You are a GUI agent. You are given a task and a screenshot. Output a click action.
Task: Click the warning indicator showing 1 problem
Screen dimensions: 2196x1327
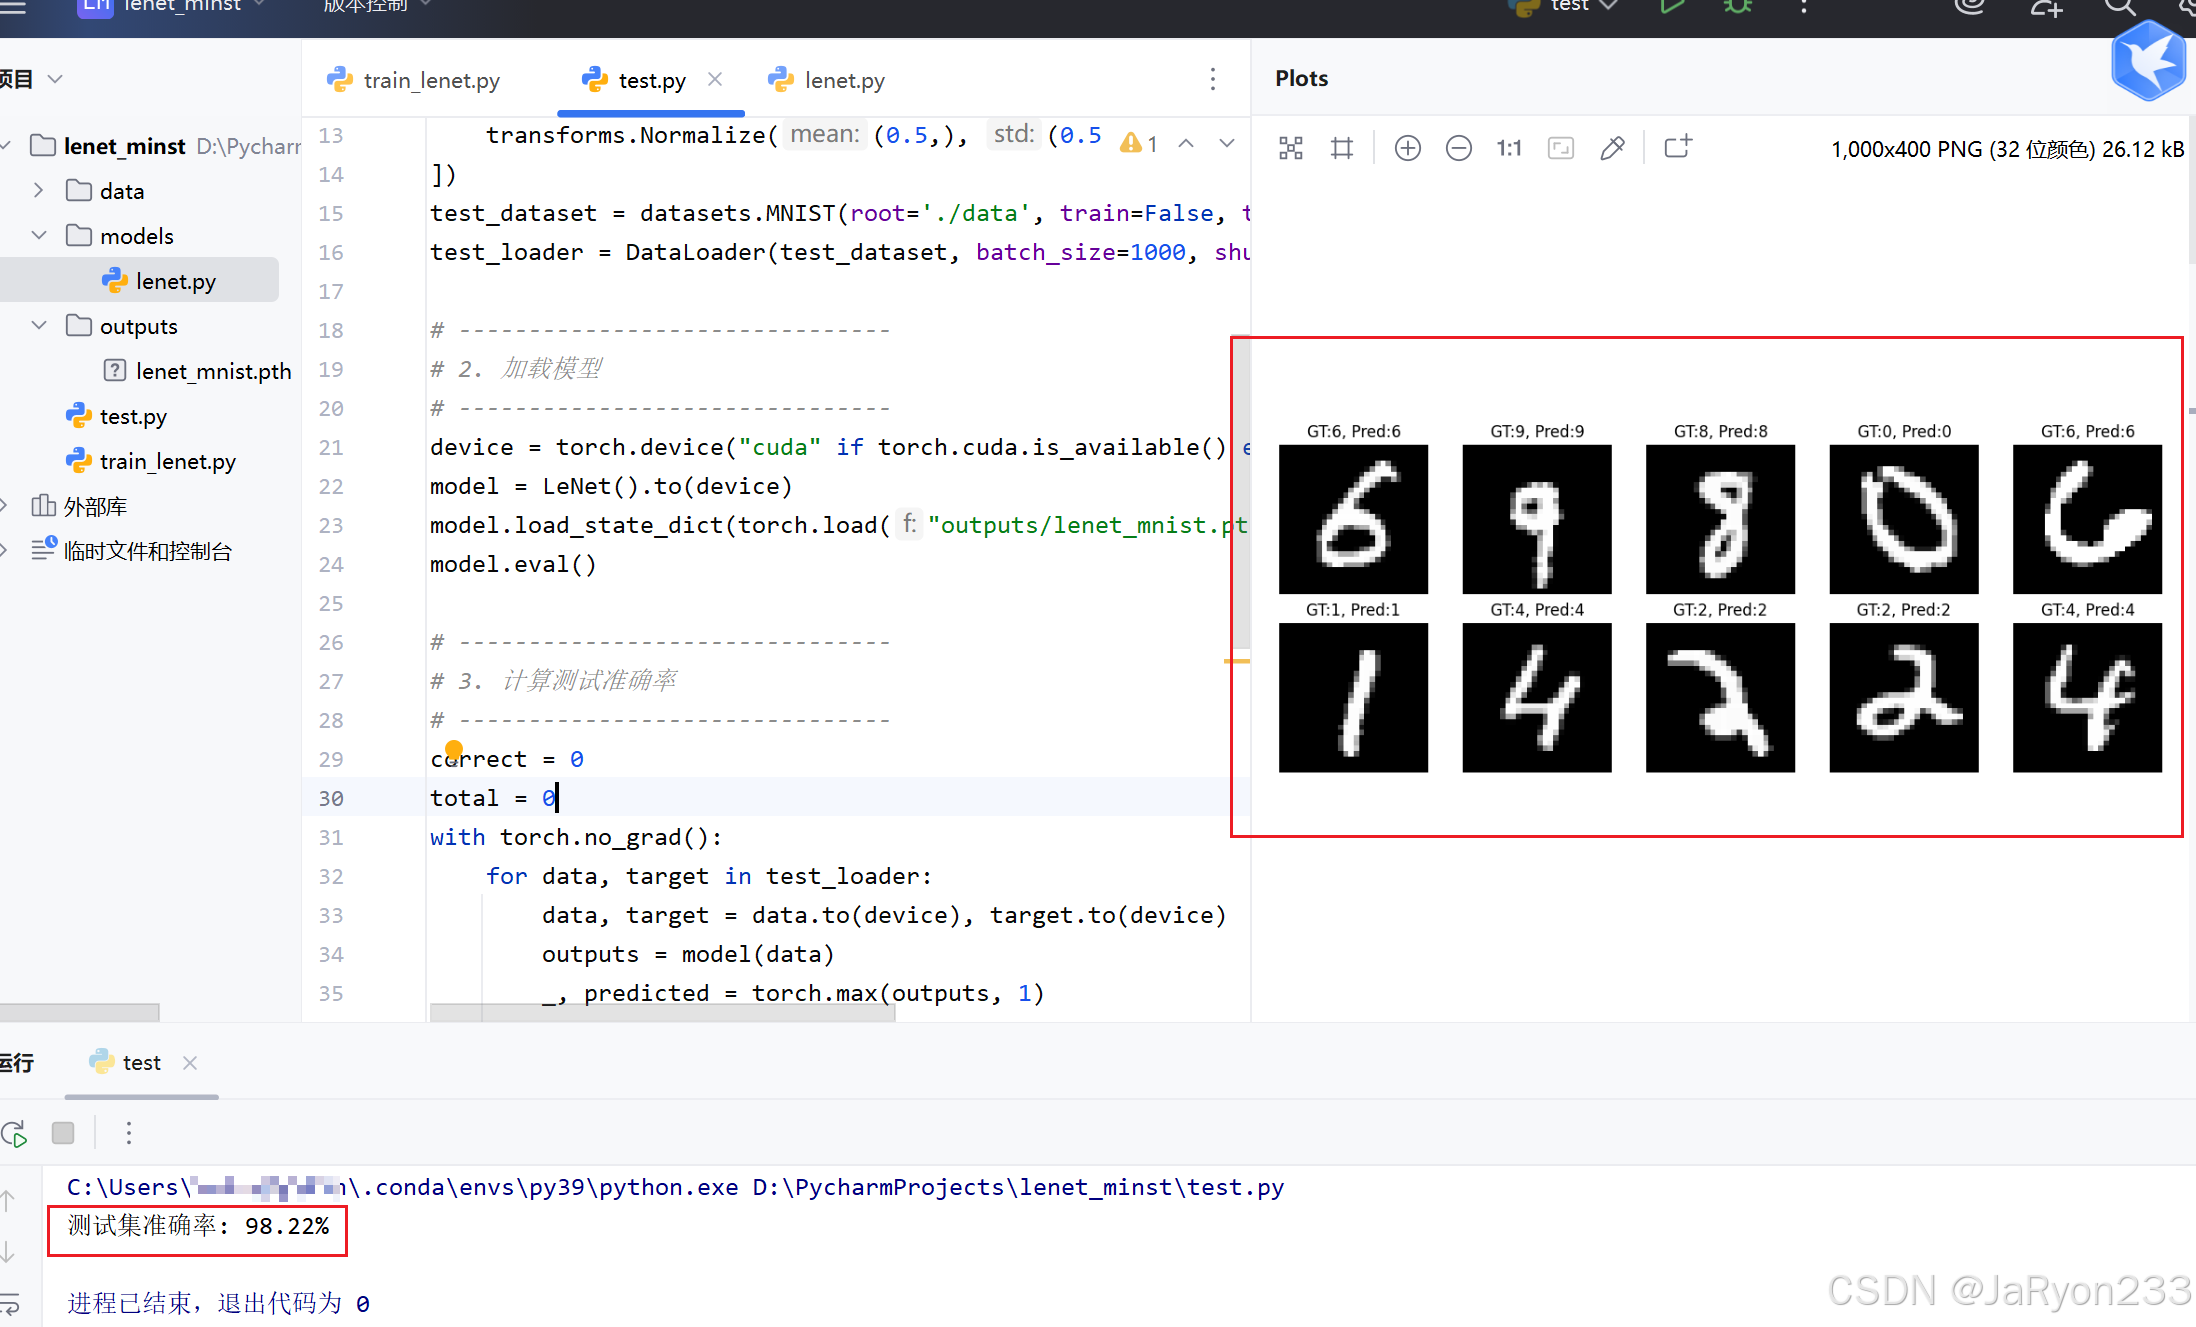1139,143
